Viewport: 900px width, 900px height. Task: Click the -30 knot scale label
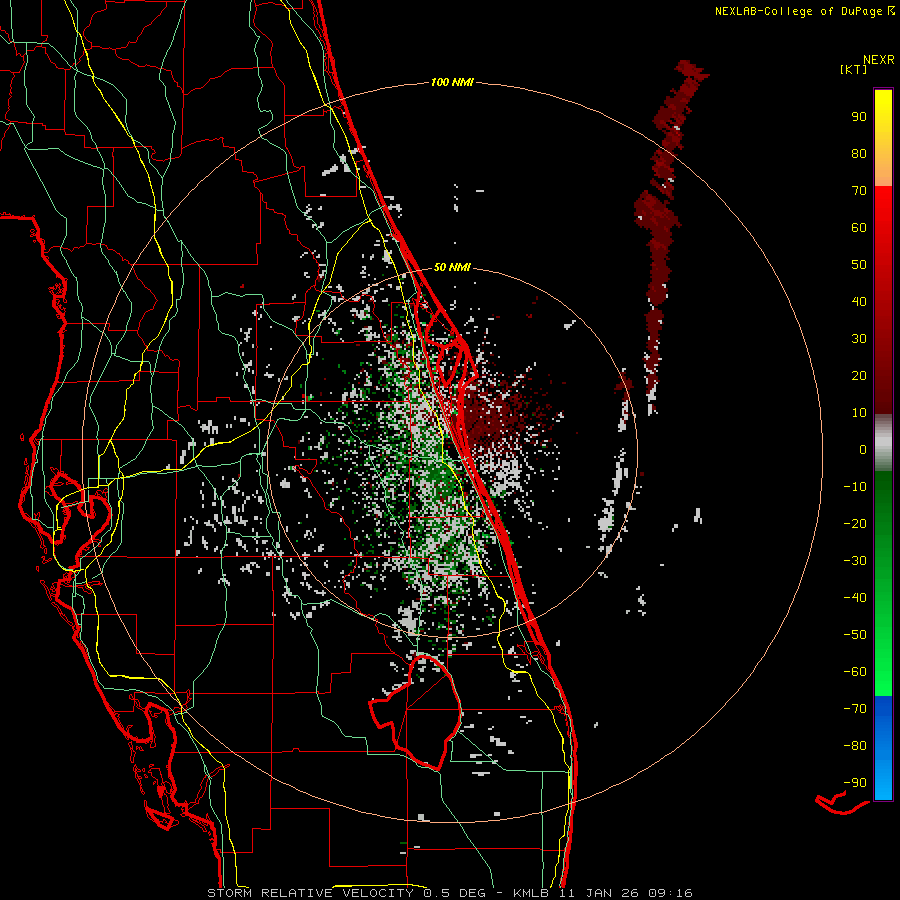855,561
